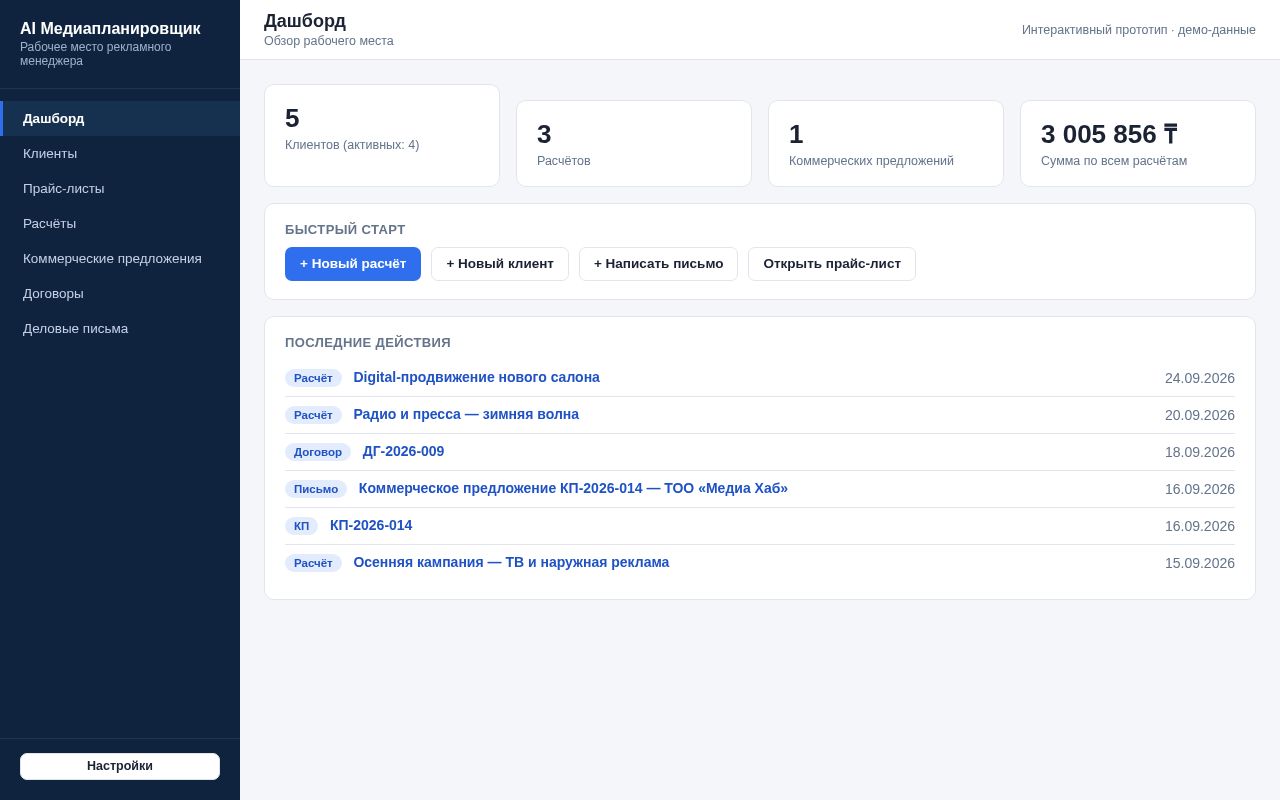
Task: Create a new calculation with + Новый расчёт
Action: [x=353, y=264]
